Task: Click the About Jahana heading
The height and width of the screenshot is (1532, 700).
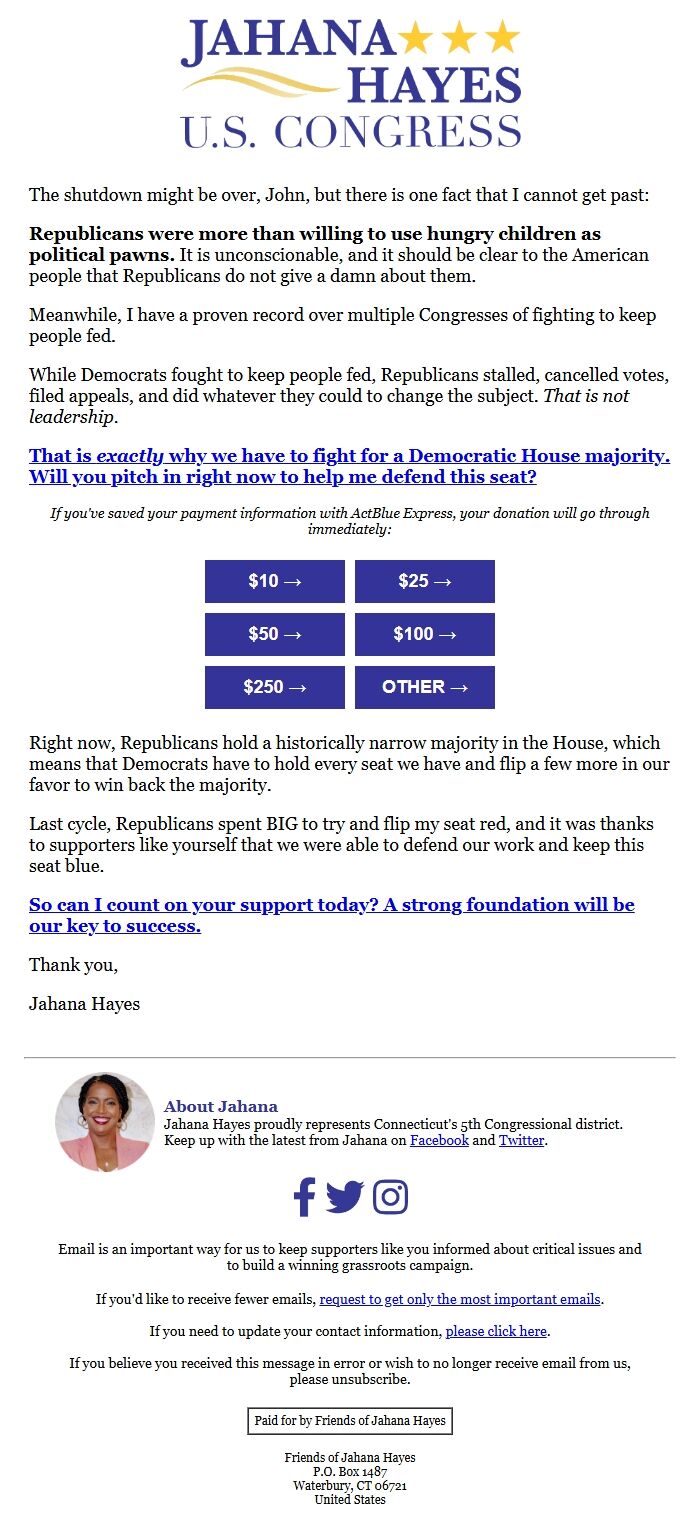Action: [x=221, y=1107]
